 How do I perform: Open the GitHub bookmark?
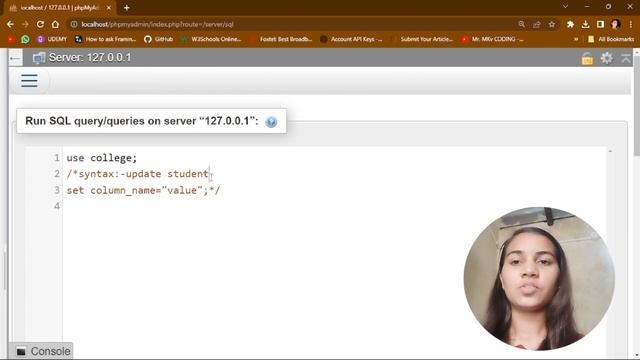click(159, 39)
